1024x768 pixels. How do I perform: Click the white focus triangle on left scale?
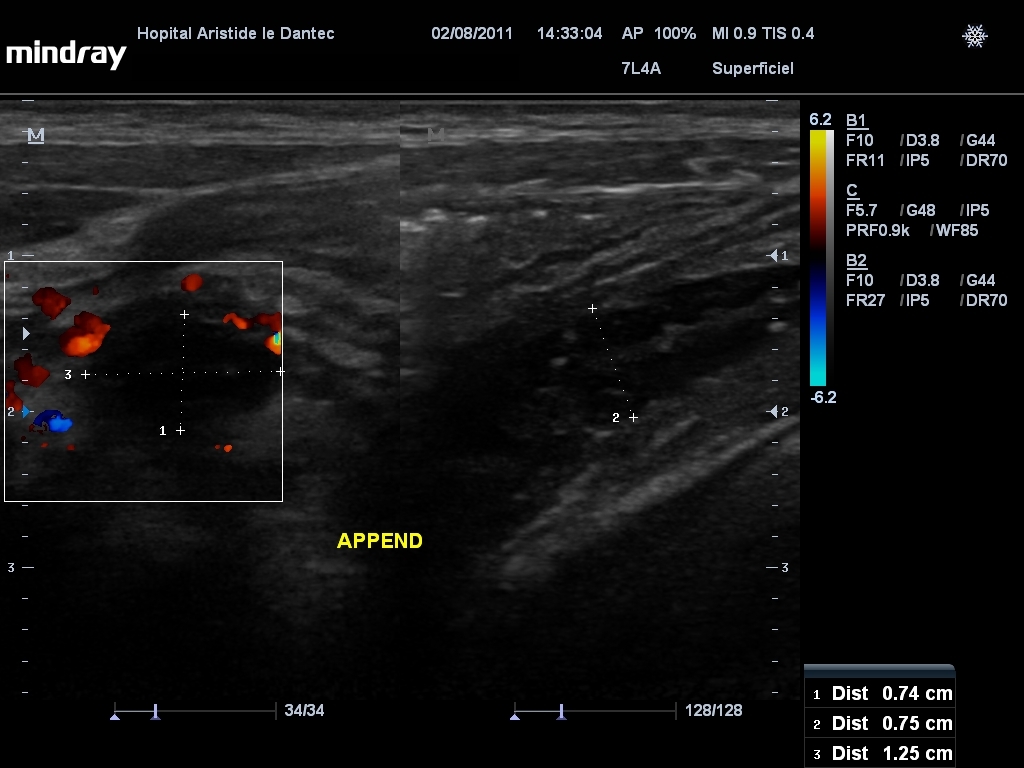26,334
